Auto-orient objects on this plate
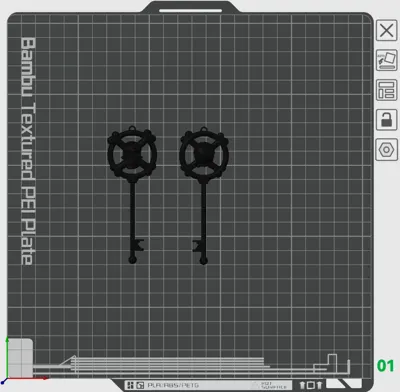Screen dimensions: 400x392 [x=386, y=60]
